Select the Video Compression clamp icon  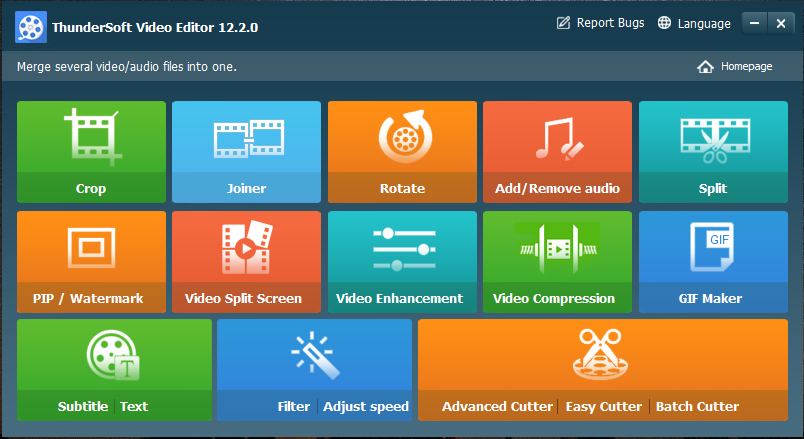(x=557, y=249)
